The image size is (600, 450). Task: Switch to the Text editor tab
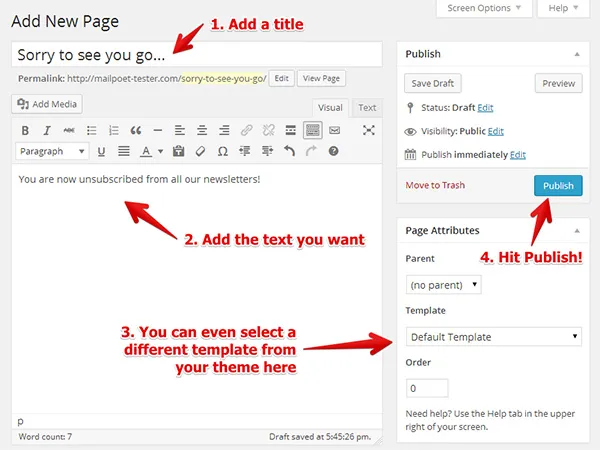tap(367, 108)
